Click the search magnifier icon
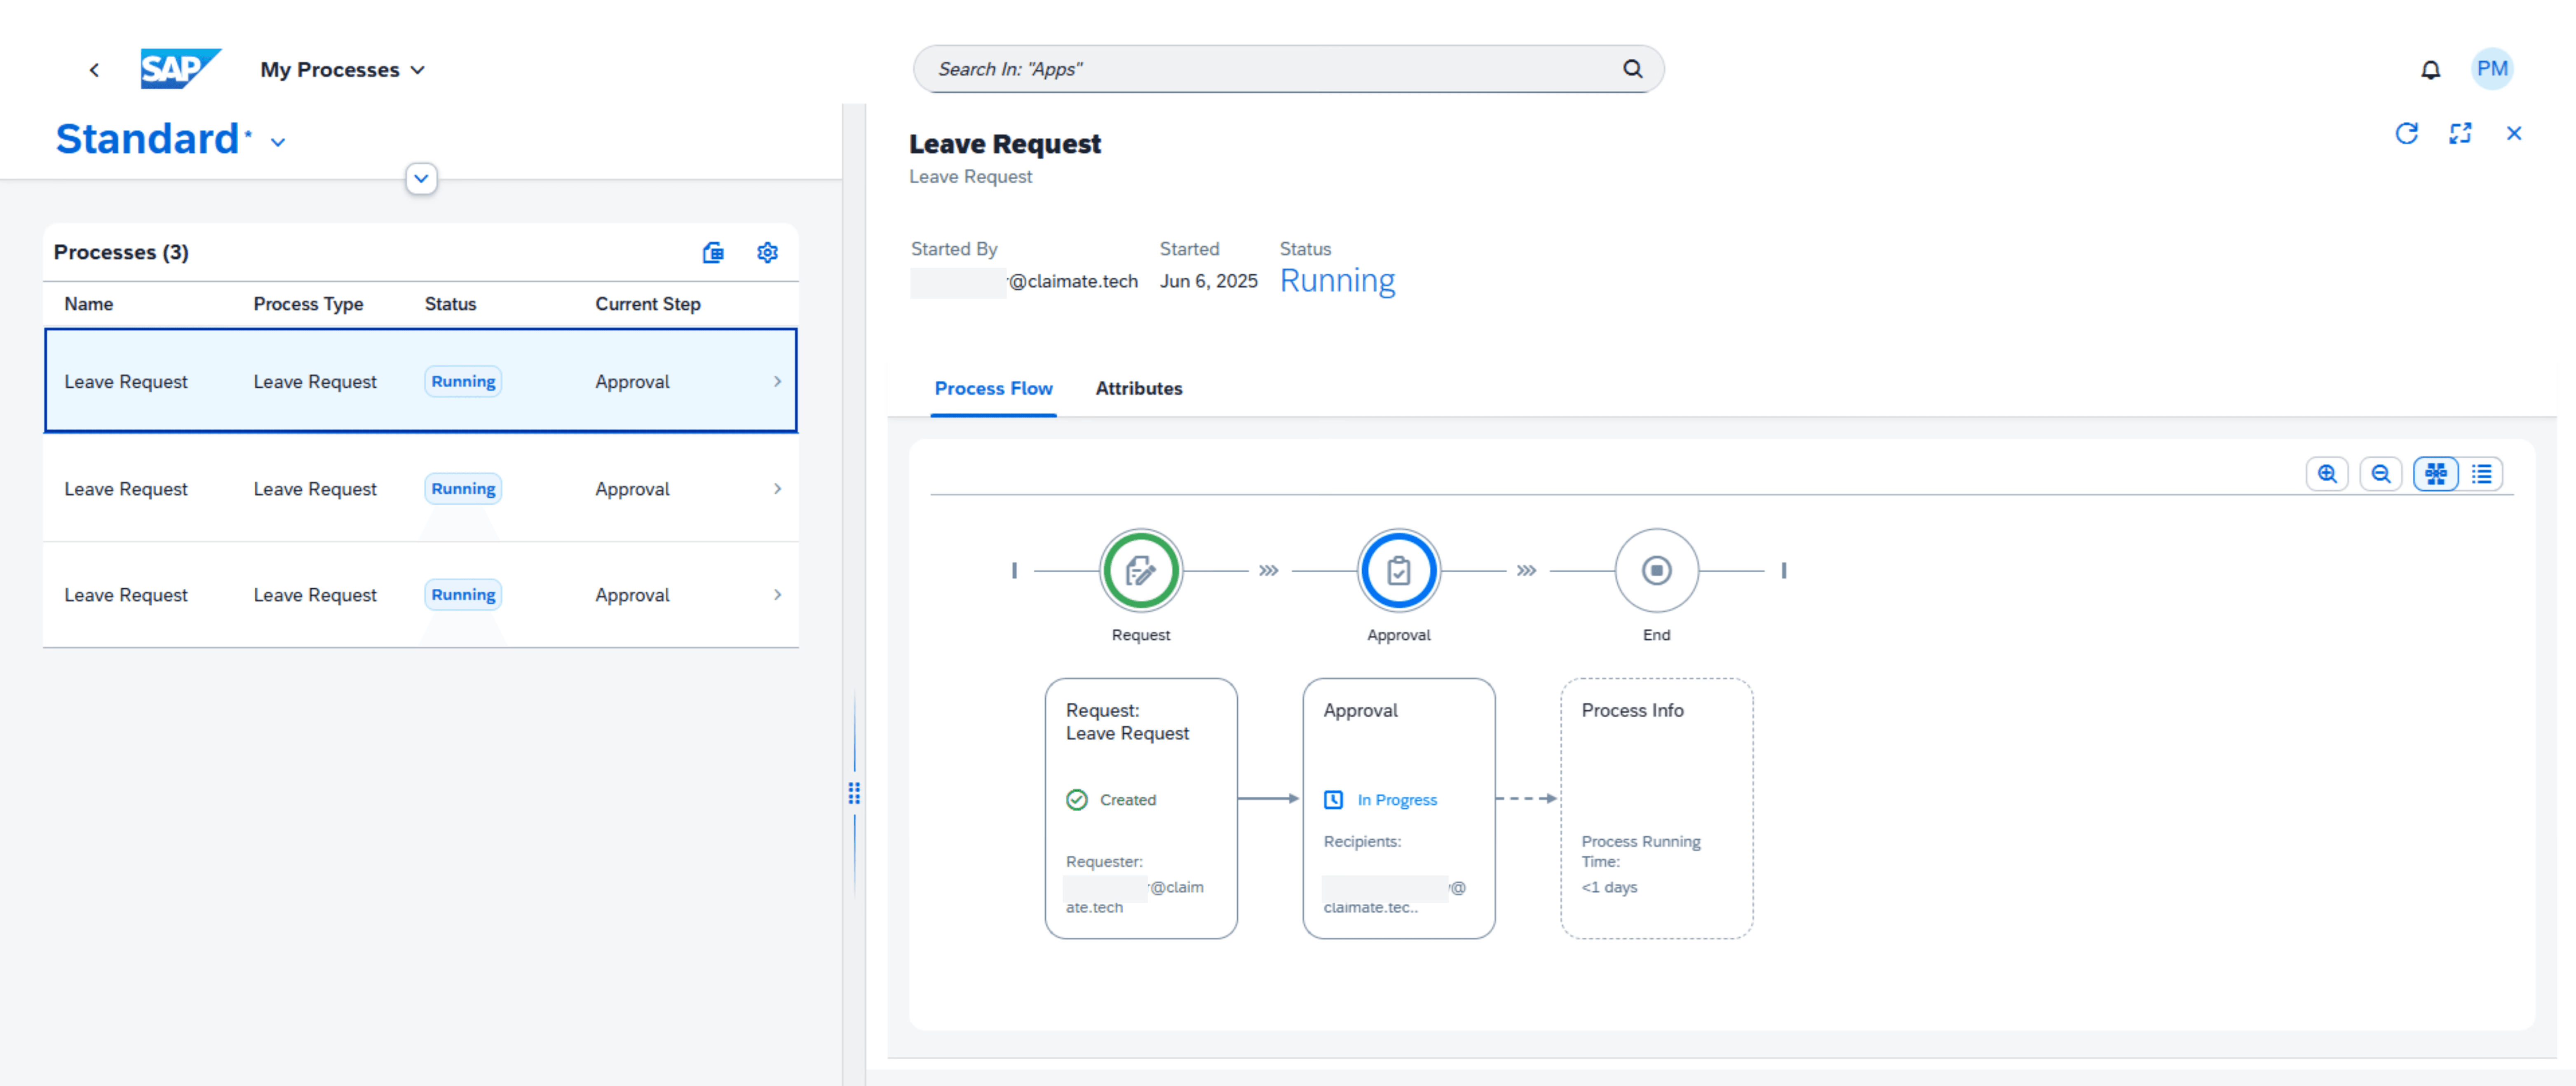 coord(1632,69)
